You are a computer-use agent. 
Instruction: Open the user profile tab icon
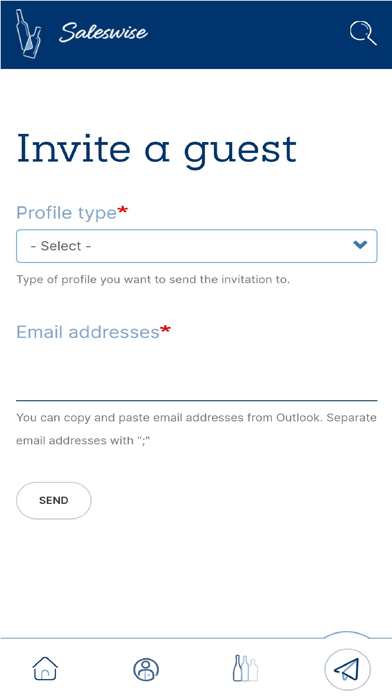click(x=146, y=669)
